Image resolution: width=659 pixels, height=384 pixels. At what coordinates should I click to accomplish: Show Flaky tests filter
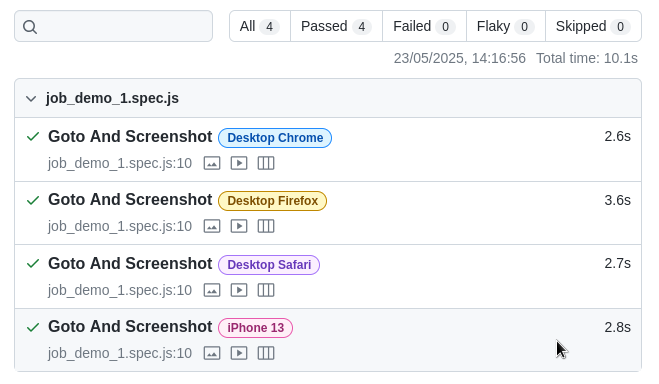pyautogui.click(x=506, y=26)
